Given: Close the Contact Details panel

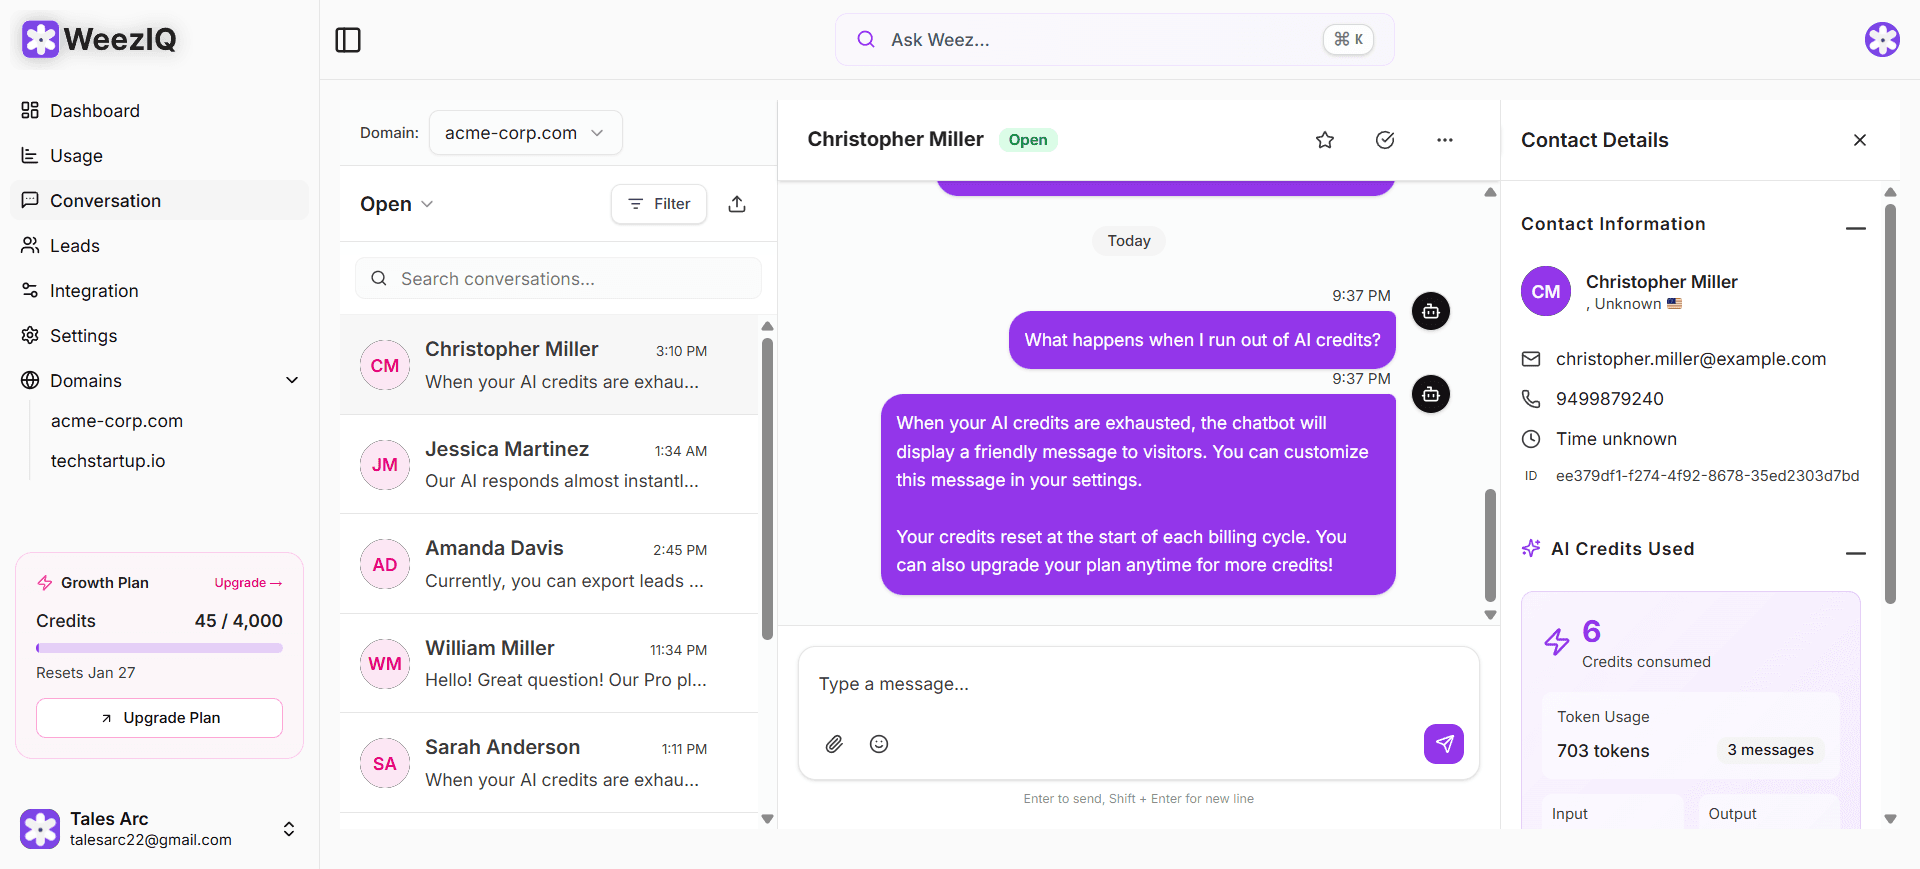Looking at the screenshot, I should click(1860, 140).
